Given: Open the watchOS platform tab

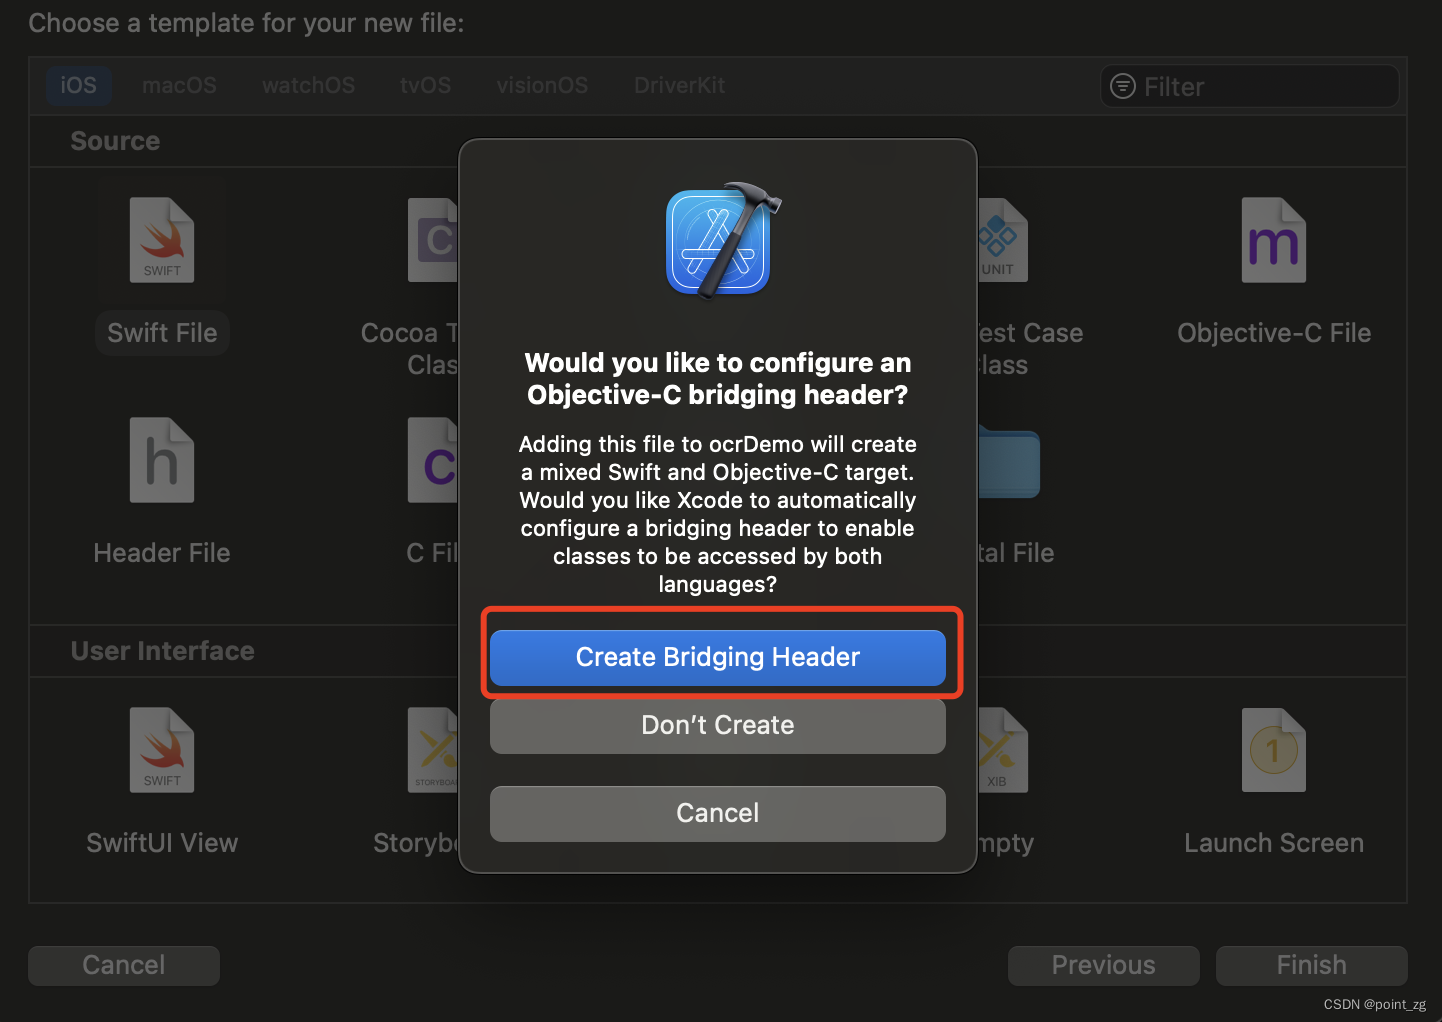Looking at the screenshot, I should click(x=309, y=85).
